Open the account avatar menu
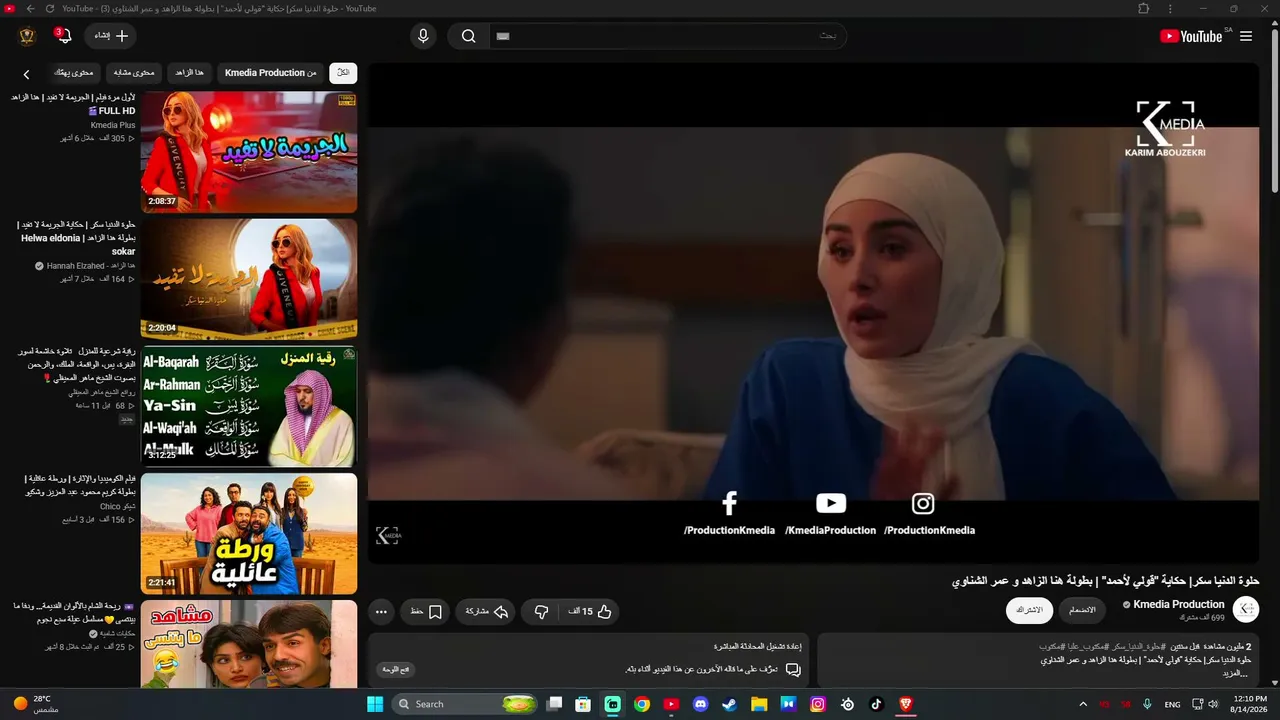 pos(27,36)
